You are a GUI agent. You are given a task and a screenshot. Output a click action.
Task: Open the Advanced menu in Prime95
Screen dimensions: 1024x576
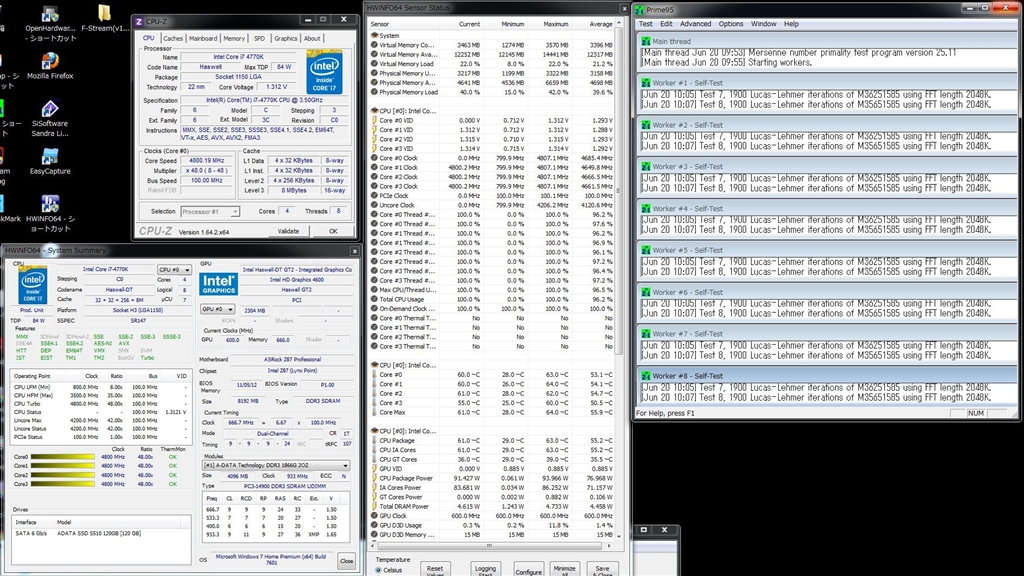pyautogui.click(x=695, y=24)
